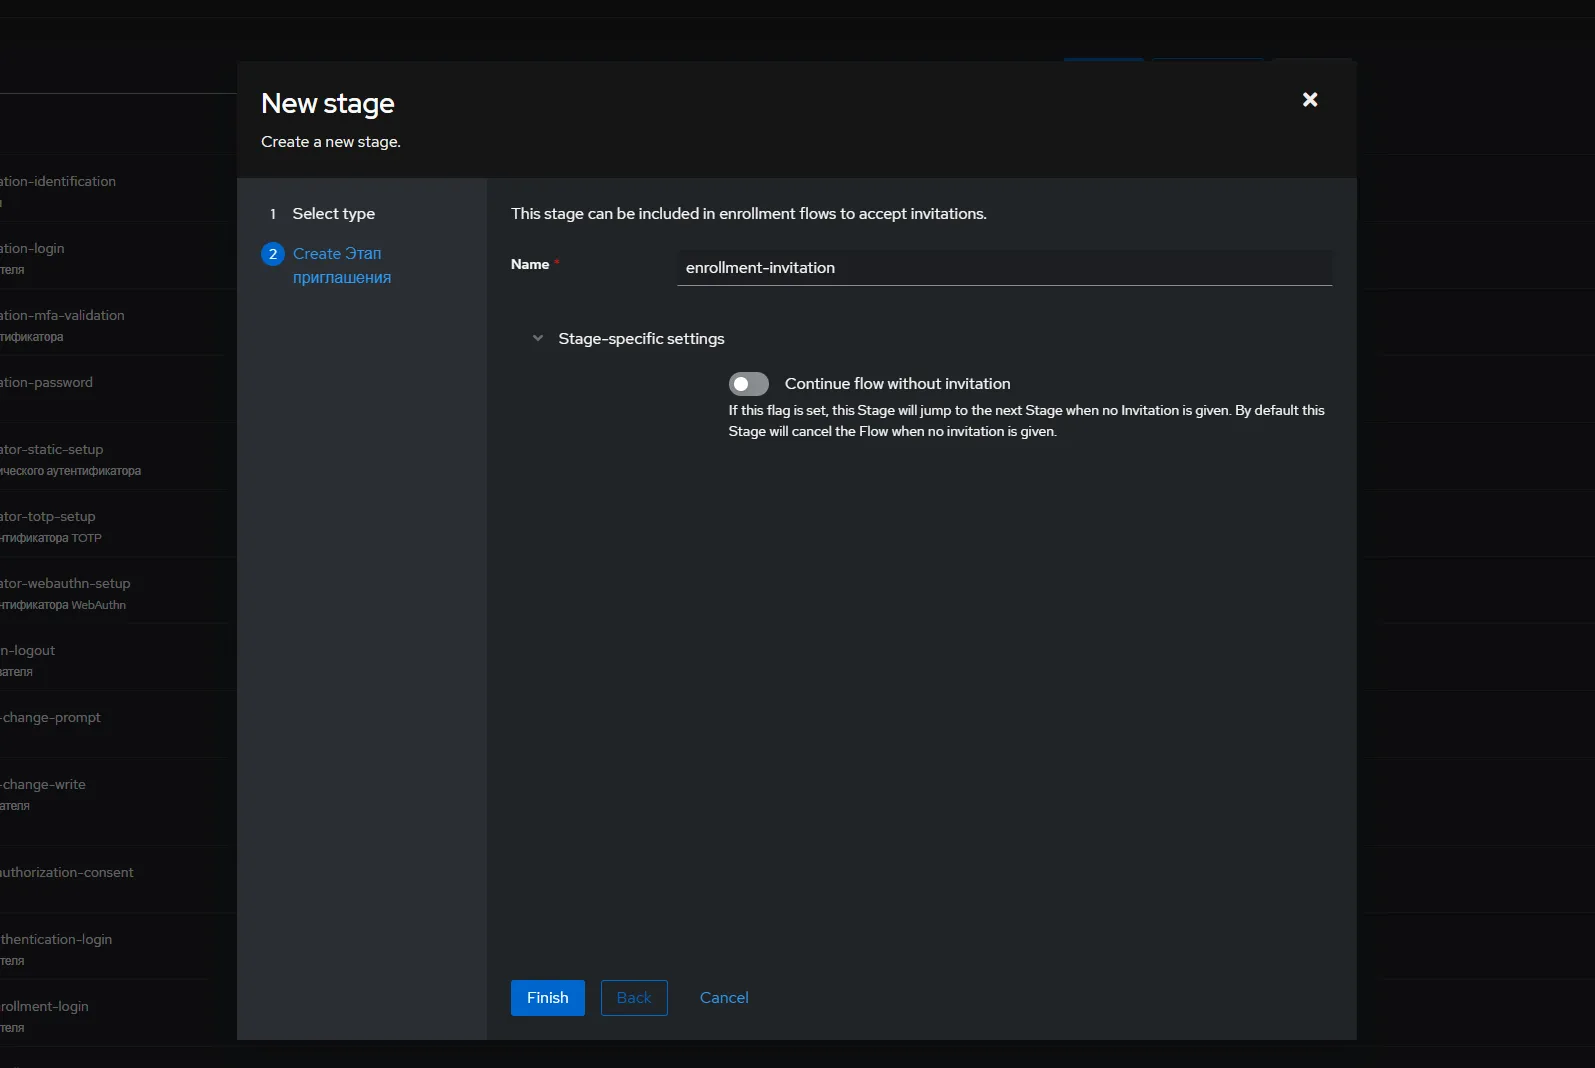The height and width of the screenshot is (1068, 1595).
Task: Open the partially hidden ation-identification stage
Action: tap(58, 182)
